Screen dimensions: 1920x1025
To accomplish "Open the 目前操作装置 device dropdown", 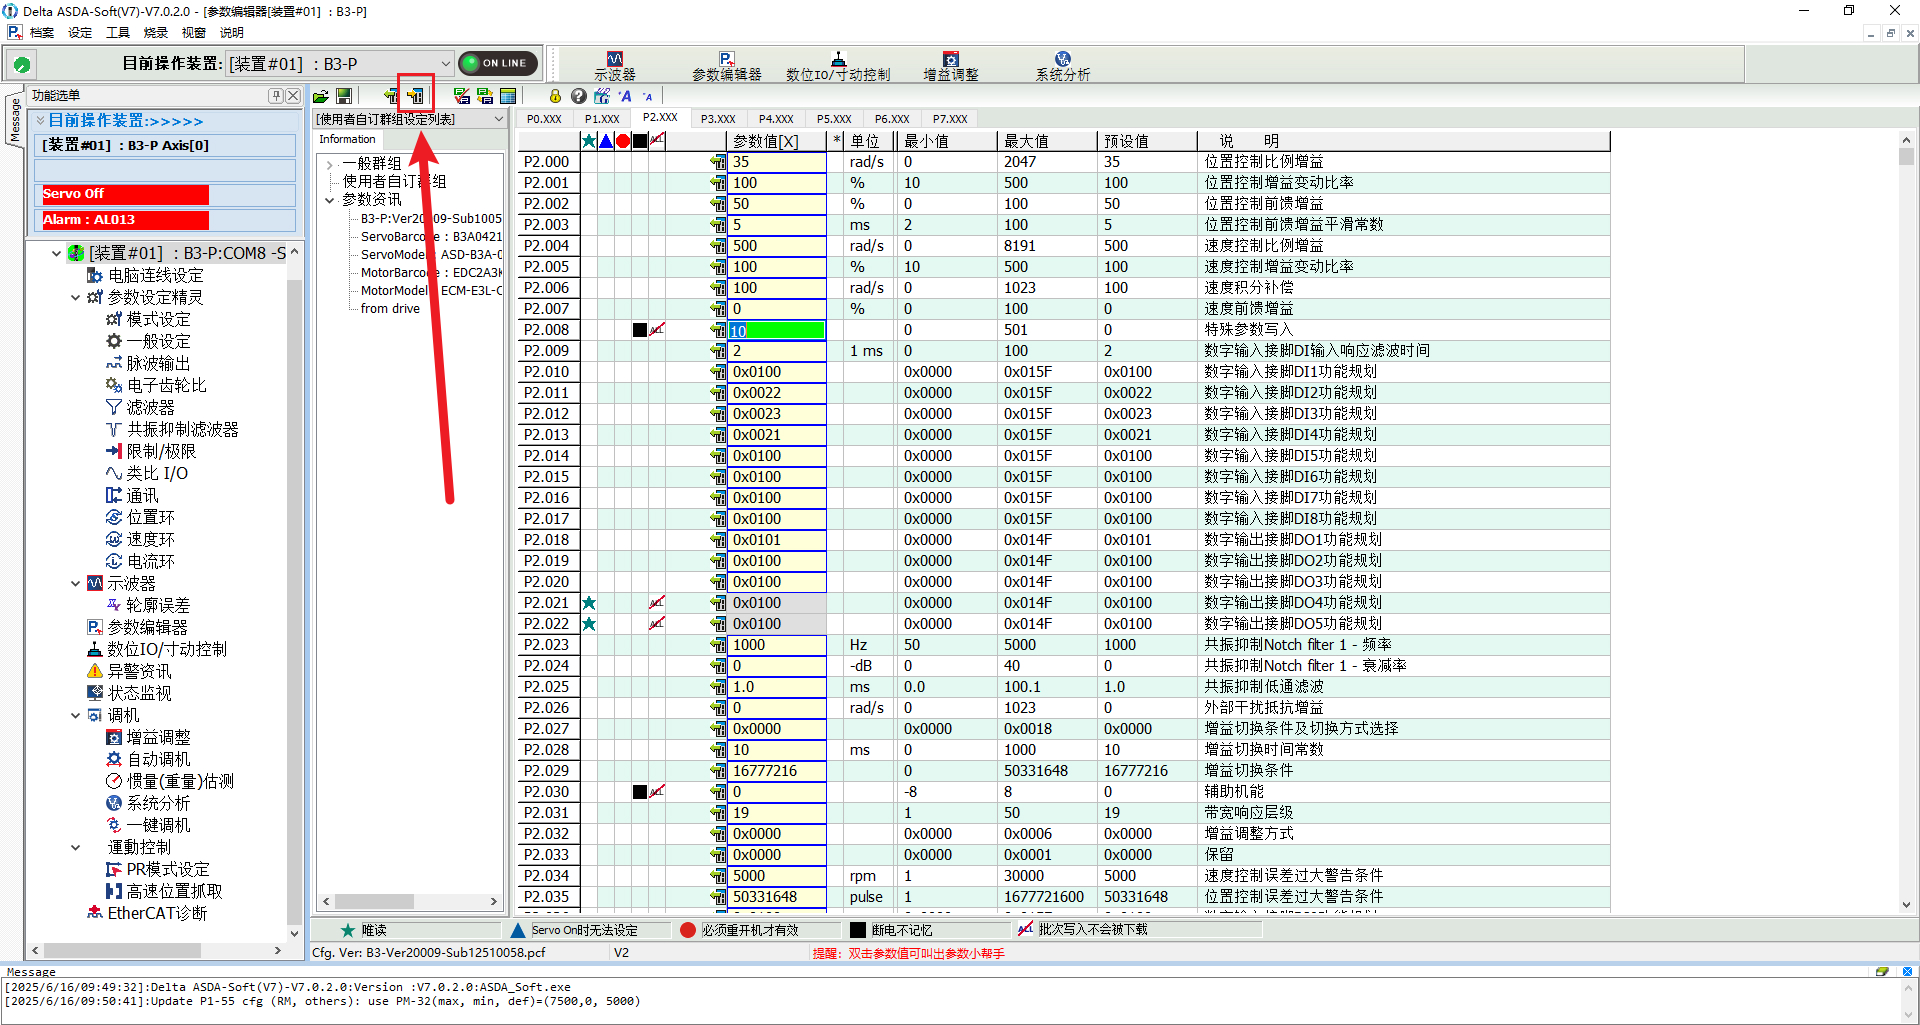I will tap(445, 63).
